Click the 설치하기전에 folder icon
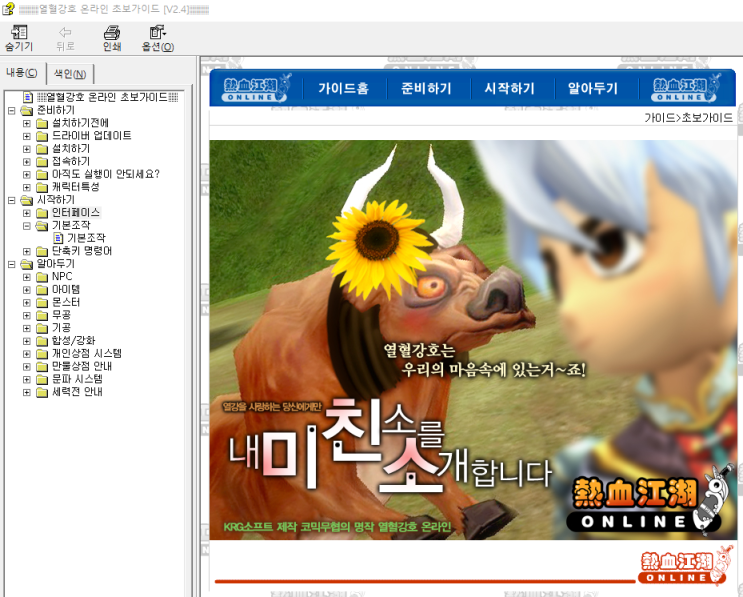This screenshot has width=743, height=597. (42, 123)
